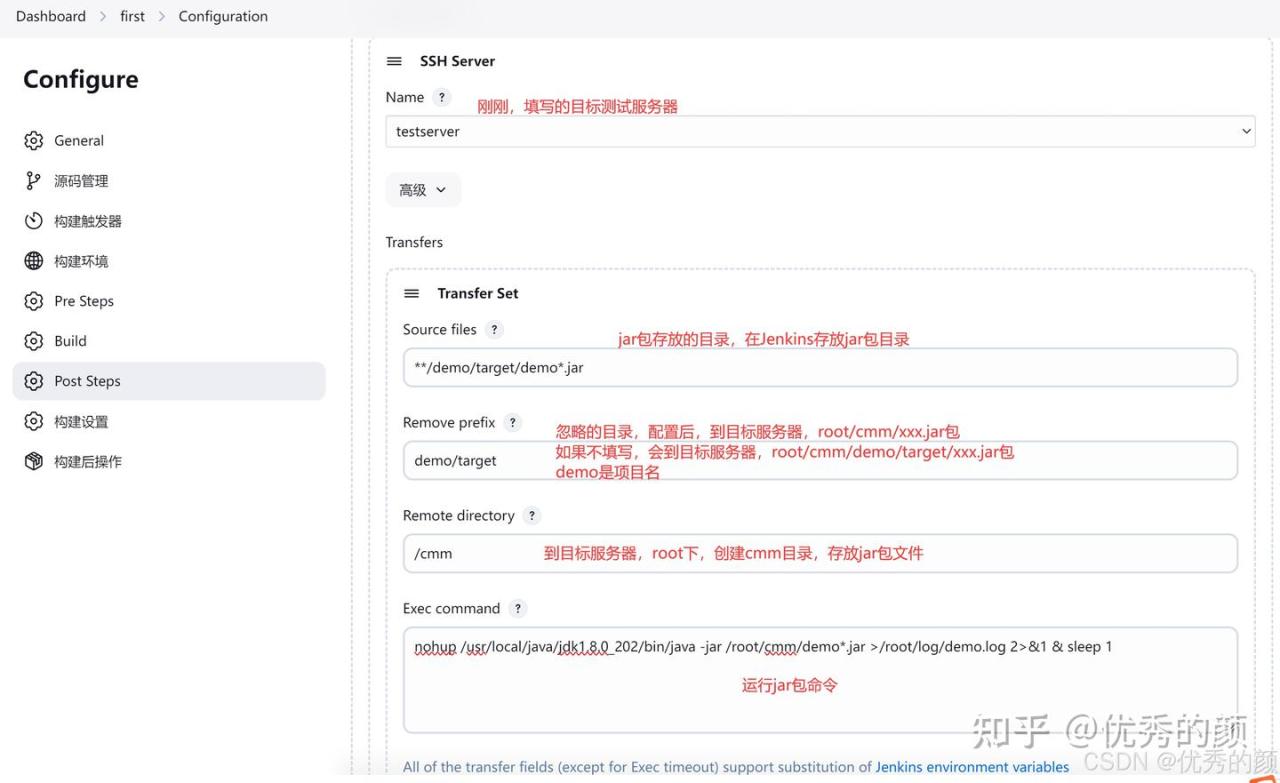Screen dimensions: 1280x783
Task: Open help for the Source files field
Action: tap(494, 330)
